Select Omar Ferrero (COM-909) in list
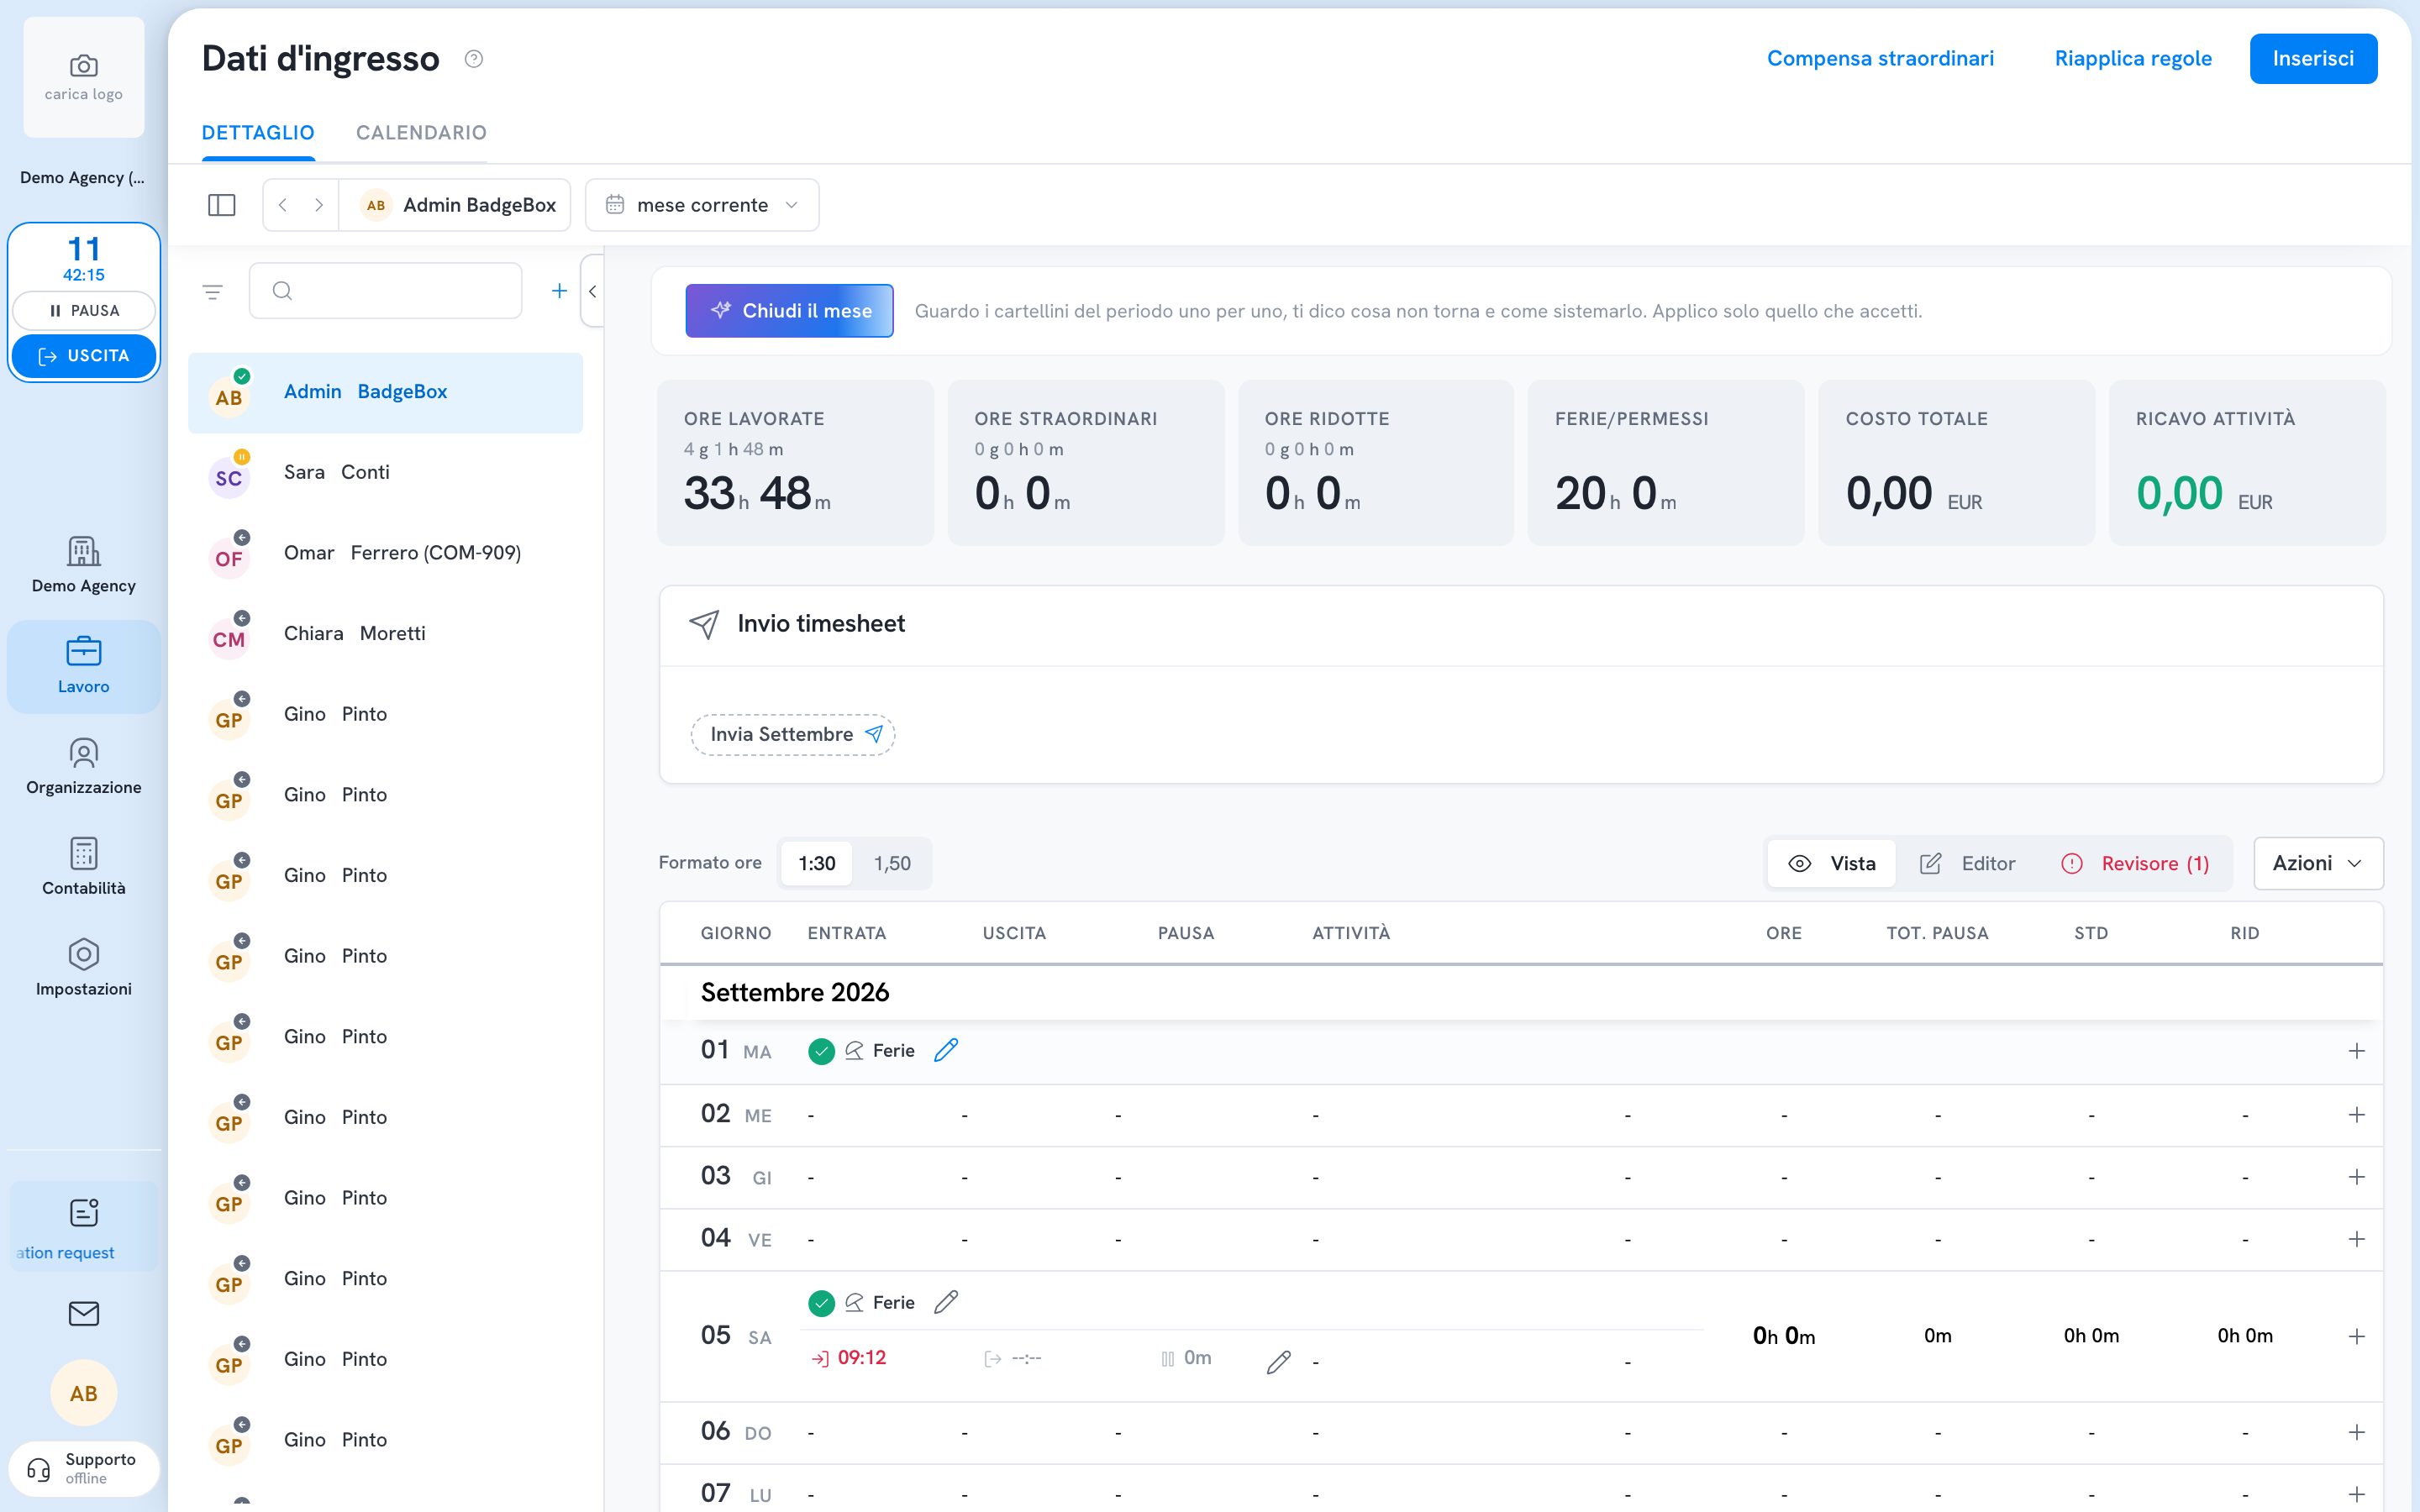 (x=386, y=553)
